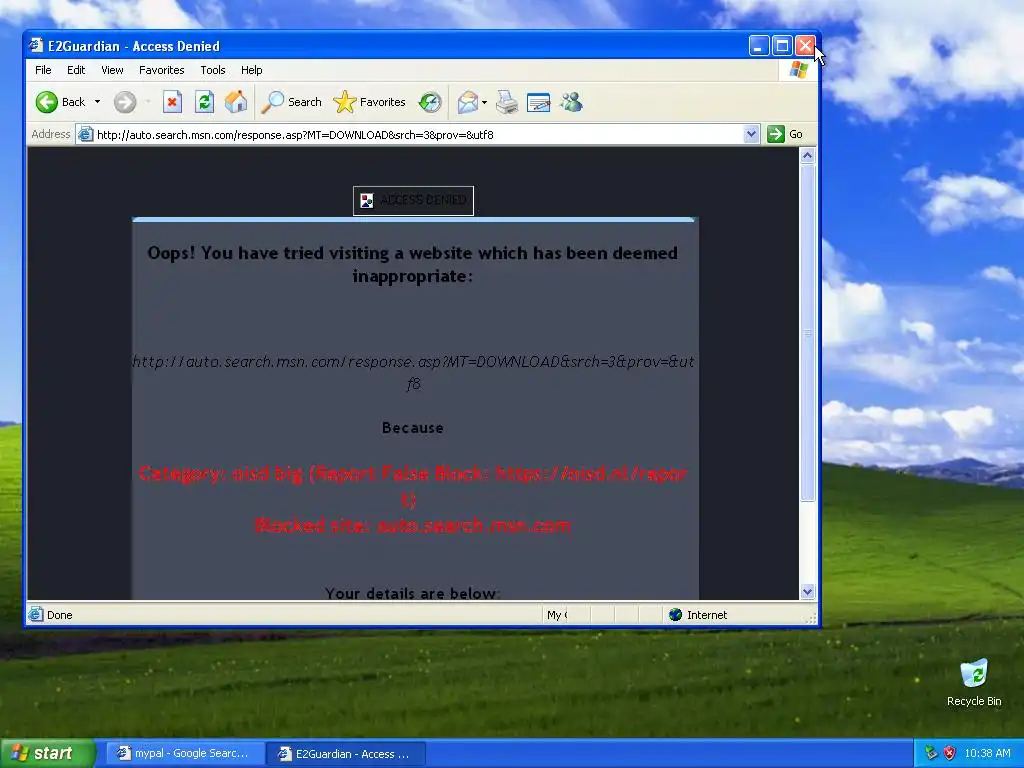Expand the Address bar dropdown arrow

tap(751, 134)
